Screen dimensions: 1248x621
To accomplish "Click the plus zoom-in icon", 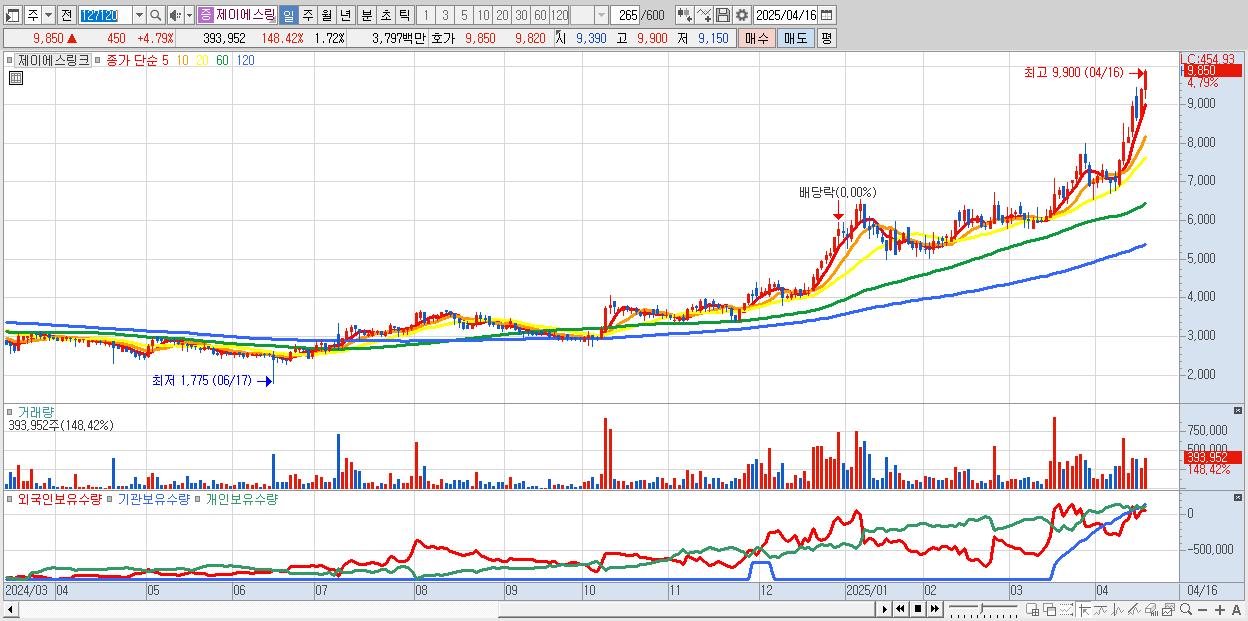I will click(1220, 610).
